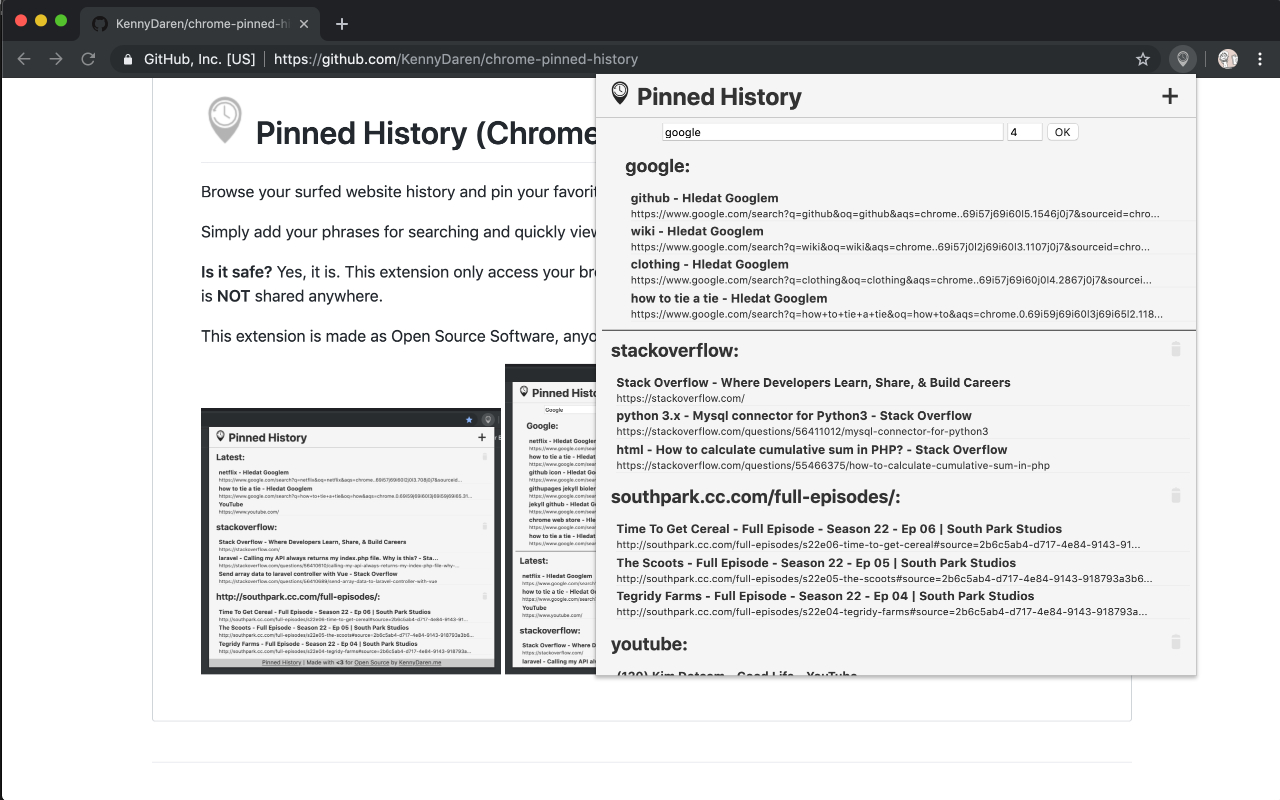Reload the page

click(88, 59)
